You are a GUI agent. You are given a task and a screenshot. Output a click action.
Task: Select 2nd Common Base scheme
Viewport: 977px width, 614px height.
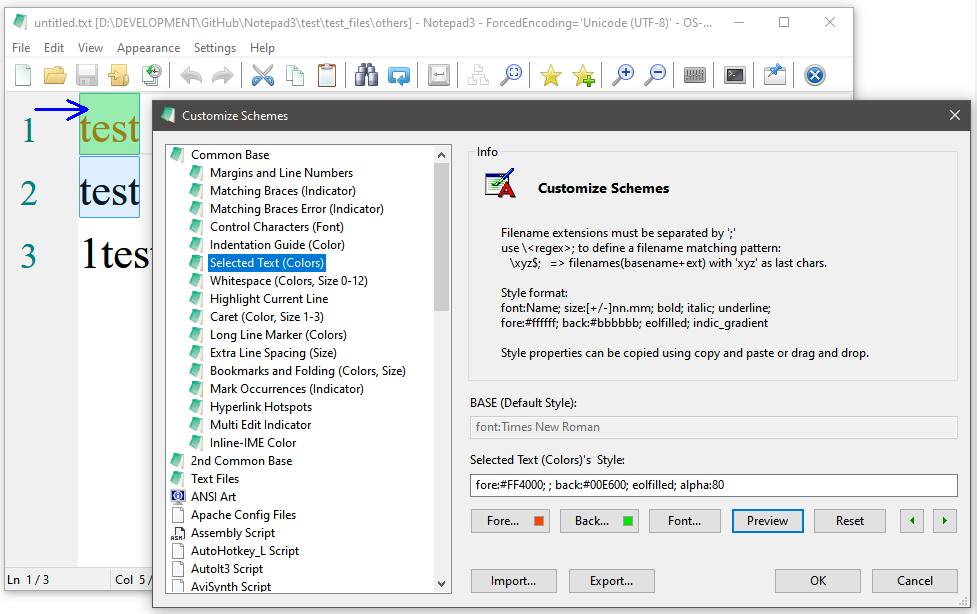coord(241,461)
